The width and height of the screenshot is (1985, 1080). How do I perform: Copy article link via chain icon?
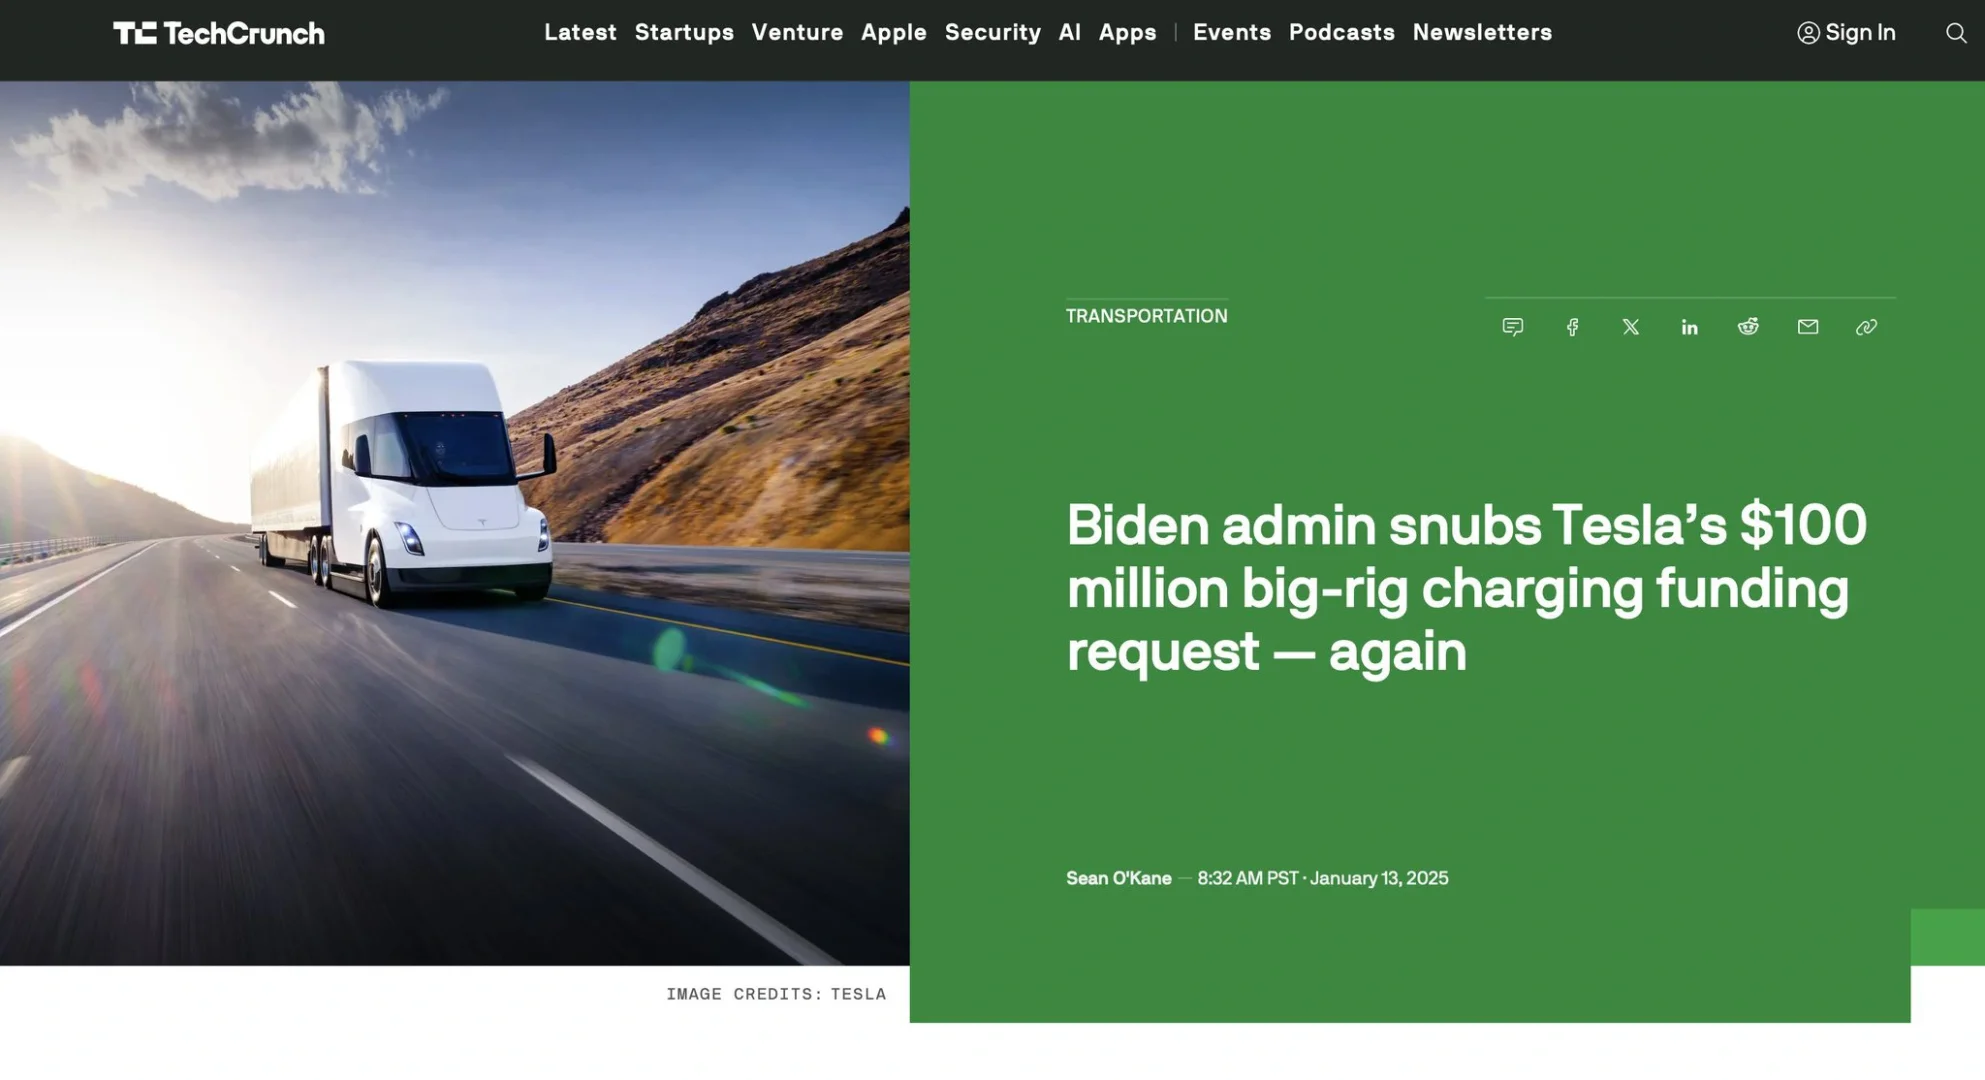1867,327
